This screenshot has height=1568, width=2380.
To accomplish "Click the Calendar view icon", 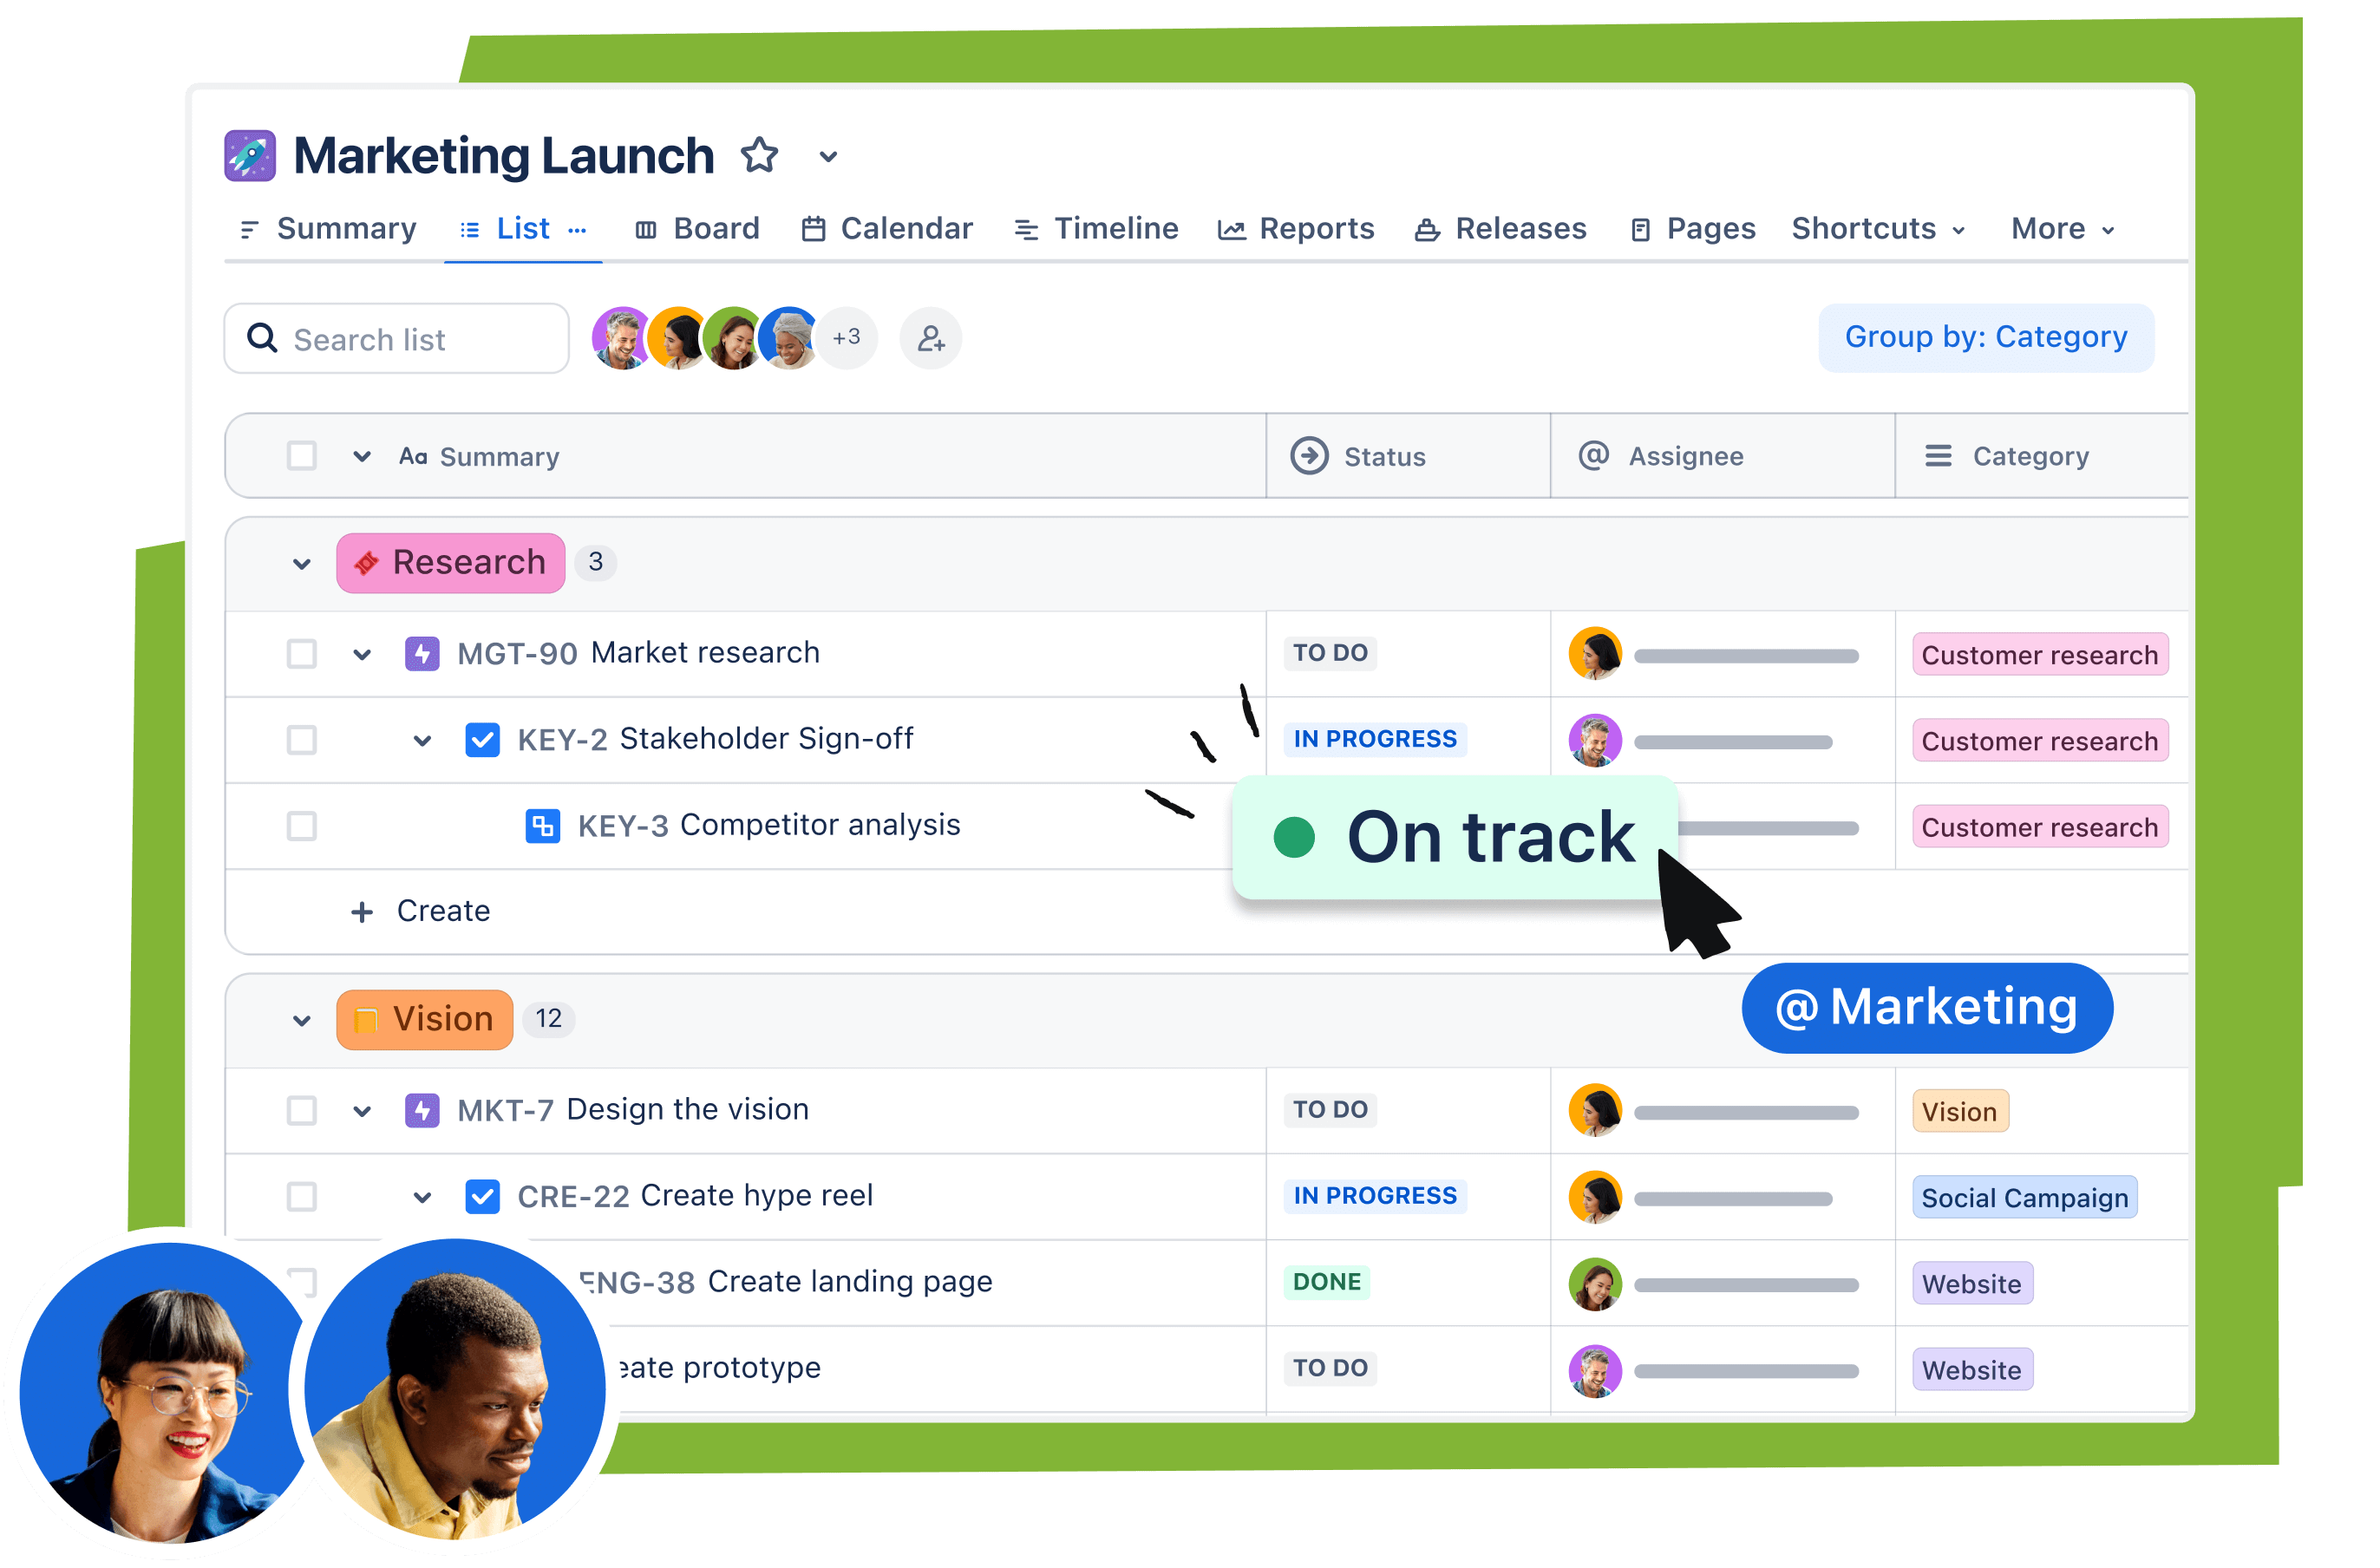I will point(815,227).
